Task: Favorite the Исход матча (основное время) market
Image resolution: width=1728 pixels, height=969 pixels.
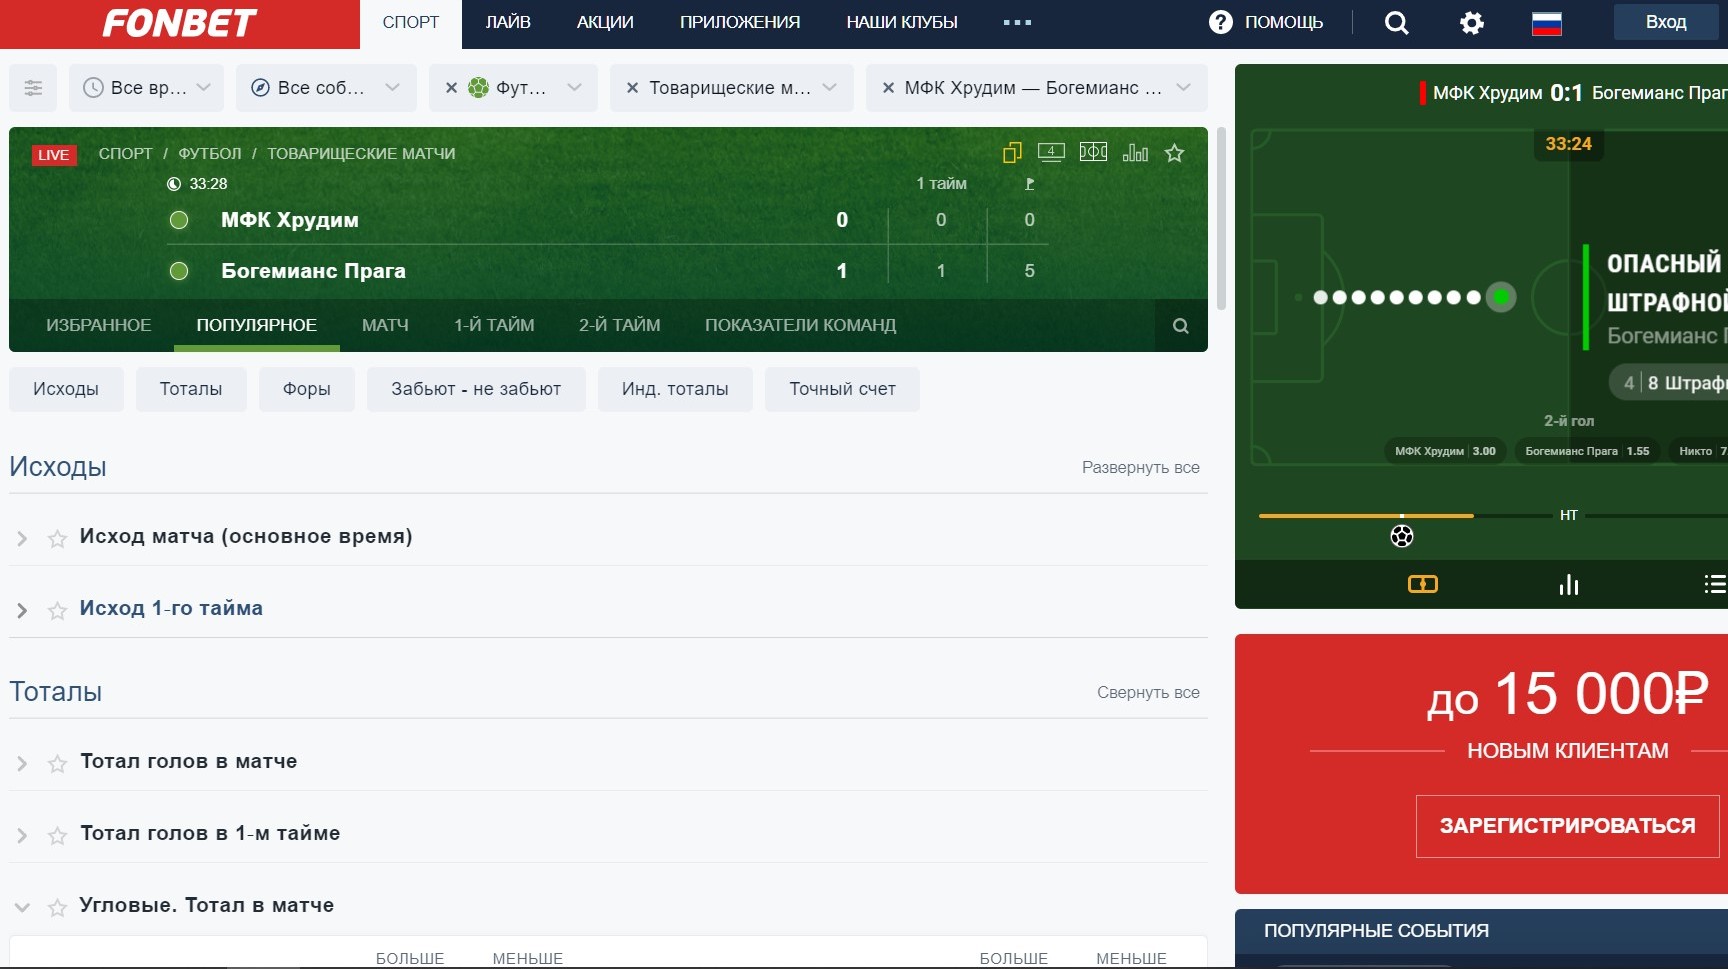Action: tap(58, 538)
